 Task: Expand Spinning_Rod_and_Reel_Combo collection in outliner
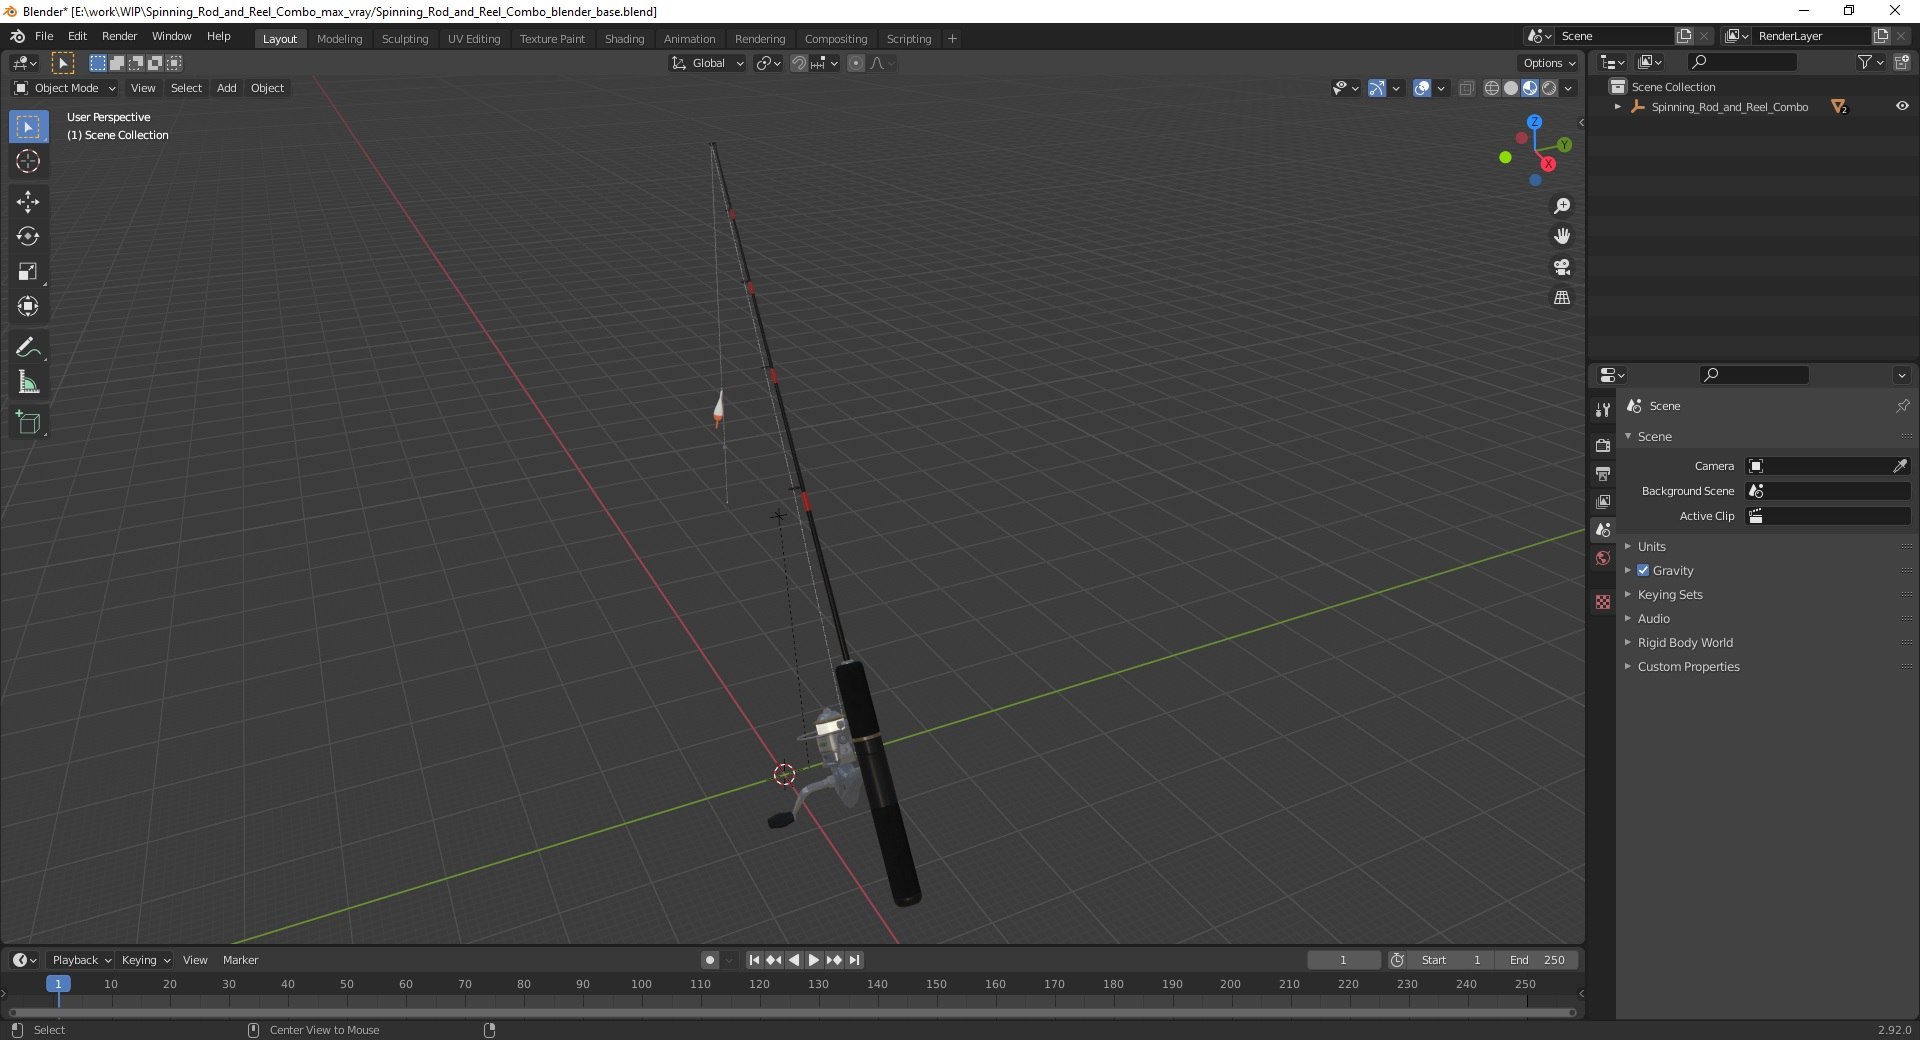click(x=1618, y=106)
